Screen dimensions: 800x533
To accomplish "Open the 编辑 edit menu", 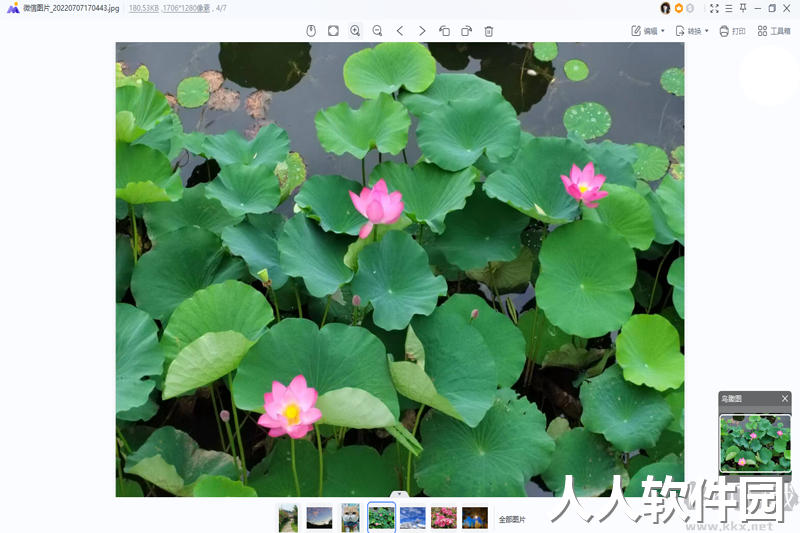I will click(648, 31).
